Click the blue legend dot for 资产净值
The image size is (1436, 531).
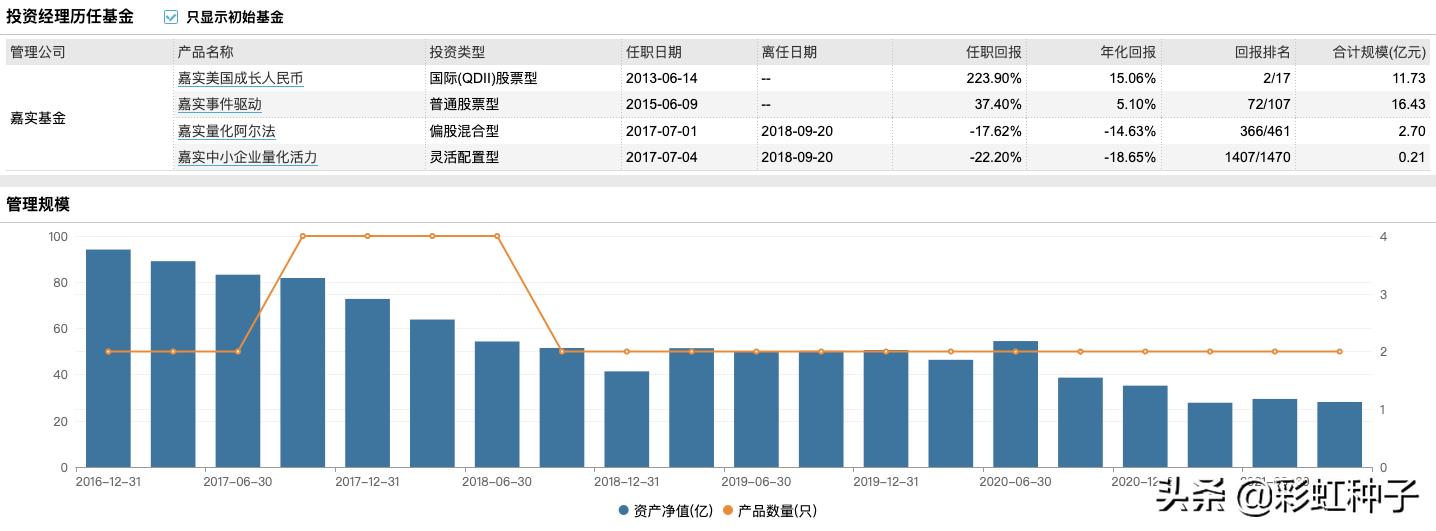pyautogui.click(x=624, y=511)
